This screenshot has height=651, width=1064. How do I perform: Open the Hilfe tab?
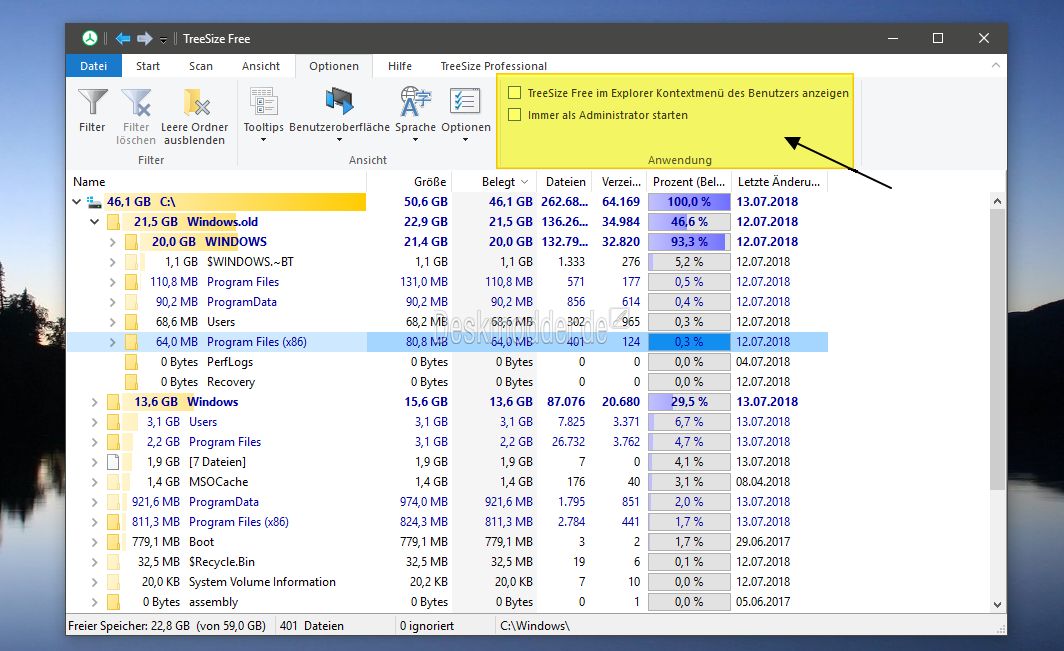tap(400, 66)
